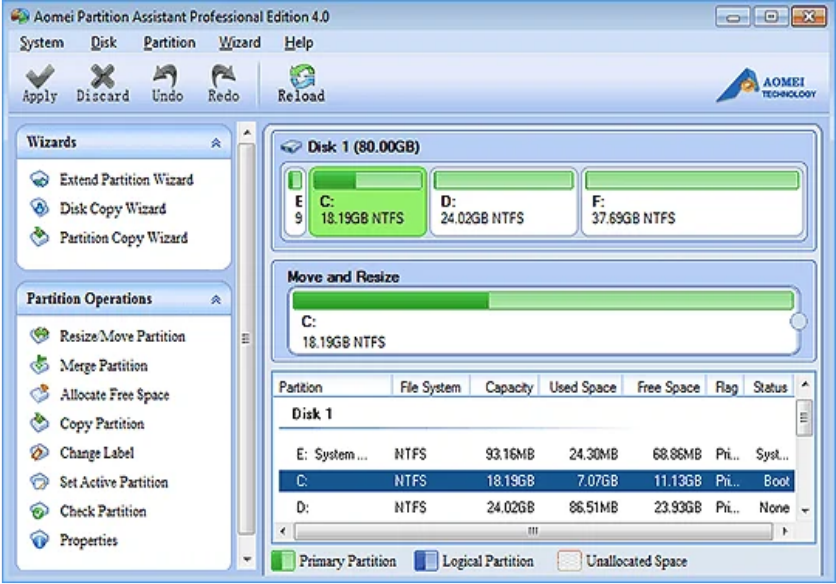Viewport: 836px width, 584px height.
Task: Launch Extend Partition Wizard link
Action: (126, 180)
